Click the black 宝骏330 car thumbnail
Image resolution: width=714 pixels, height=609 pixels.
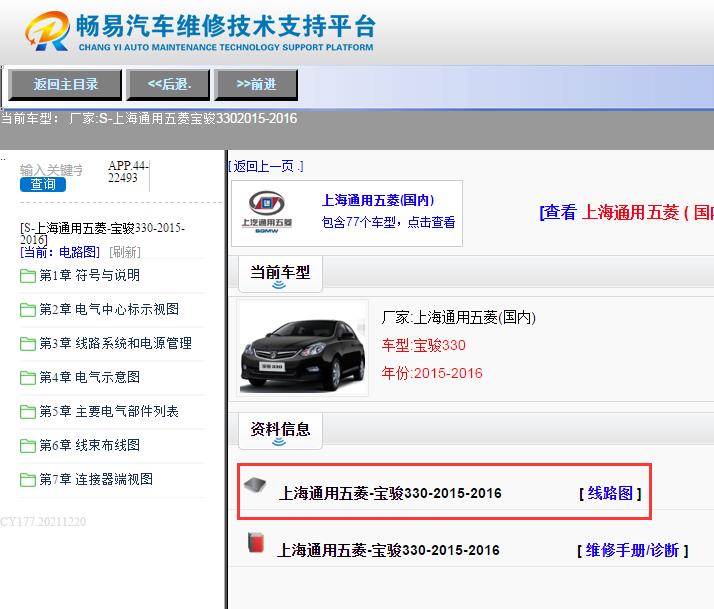coord(303,348)
